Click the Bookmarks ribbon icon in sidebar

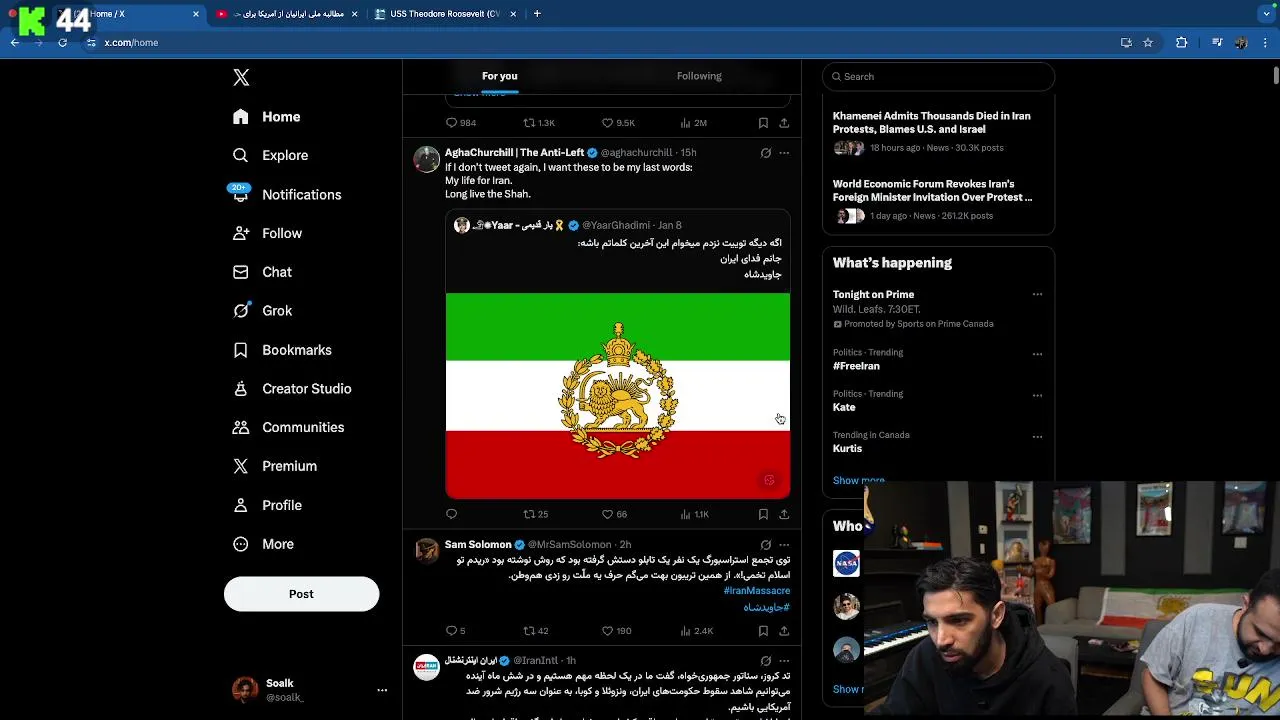(240, 350)
